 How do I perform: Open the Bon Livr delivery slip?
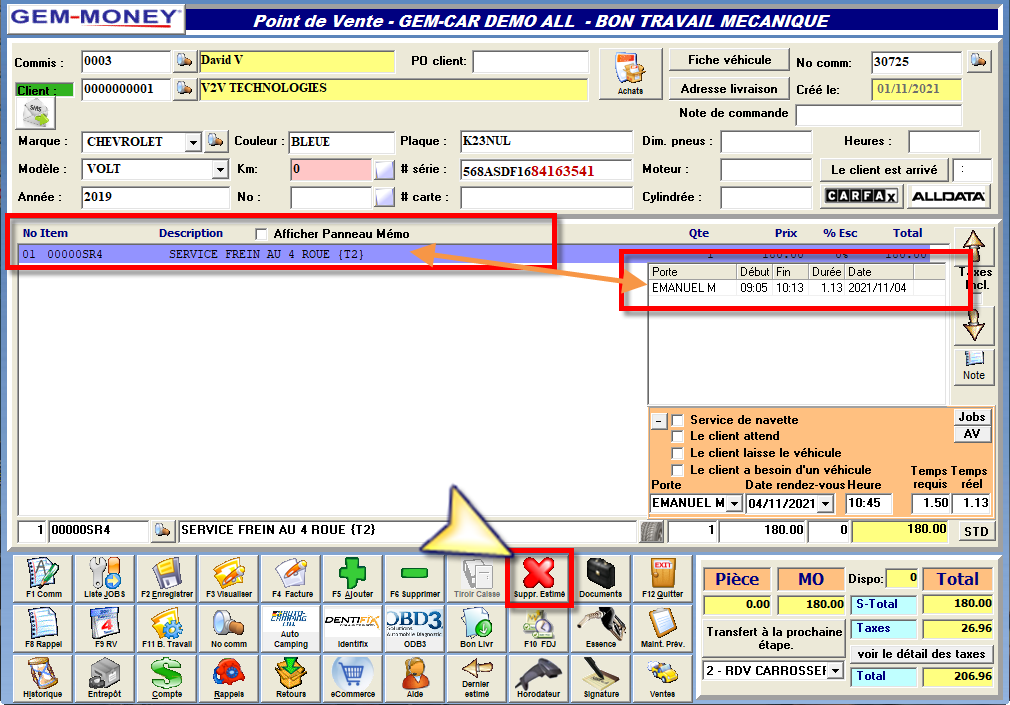477,628
